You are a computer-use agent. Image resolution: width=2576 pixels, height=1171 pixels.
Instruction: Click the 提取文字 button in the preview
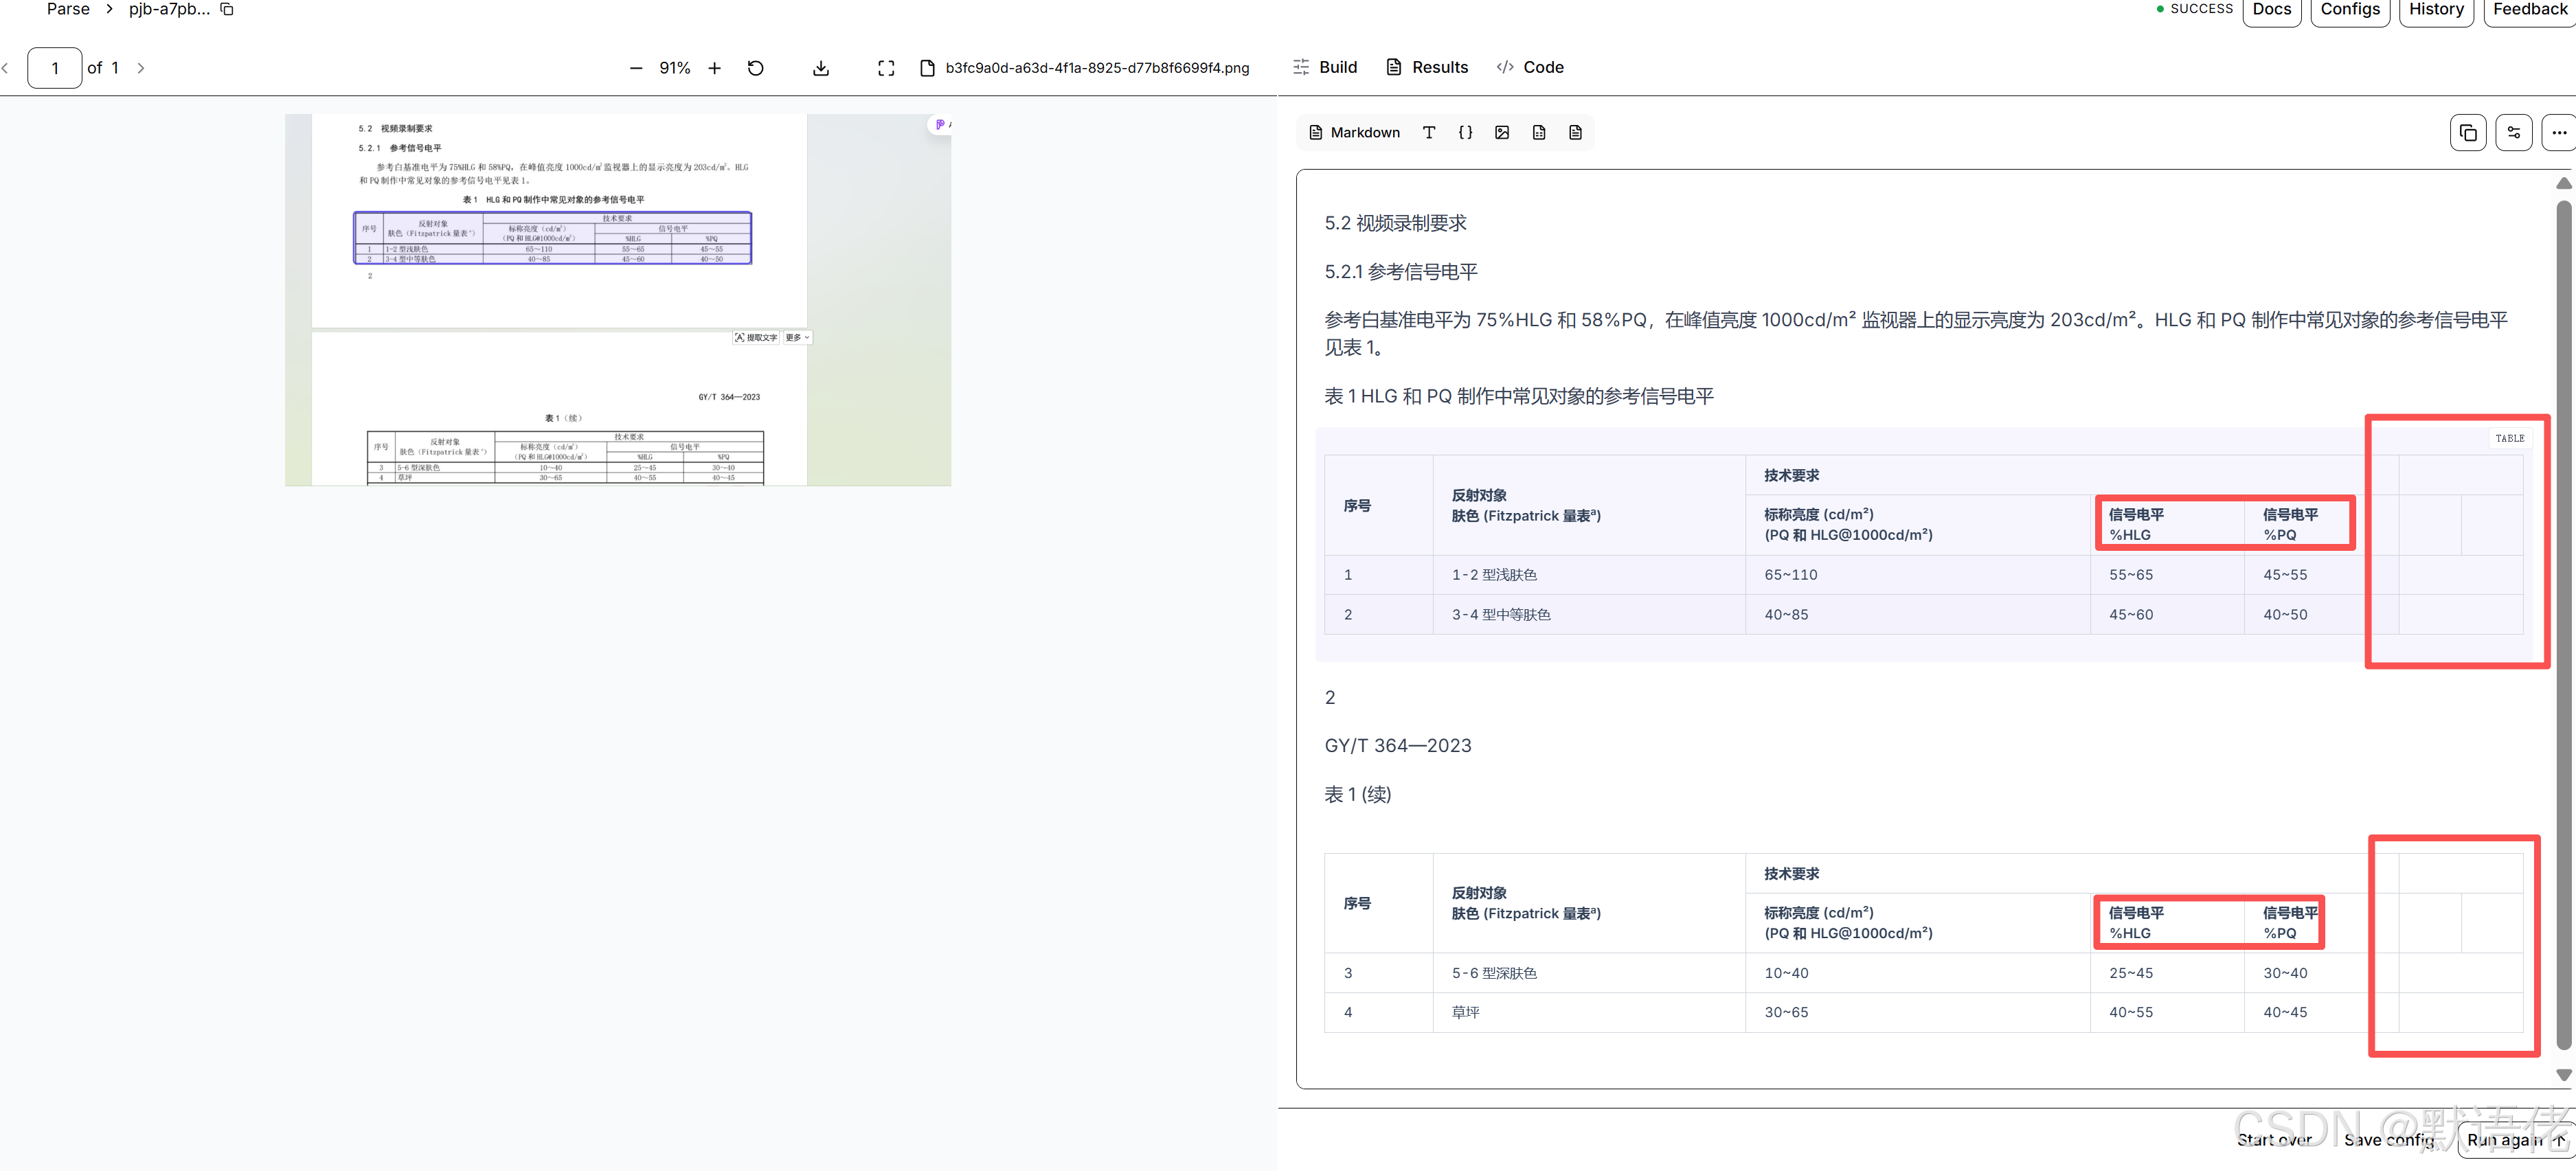tap(756, 338)
